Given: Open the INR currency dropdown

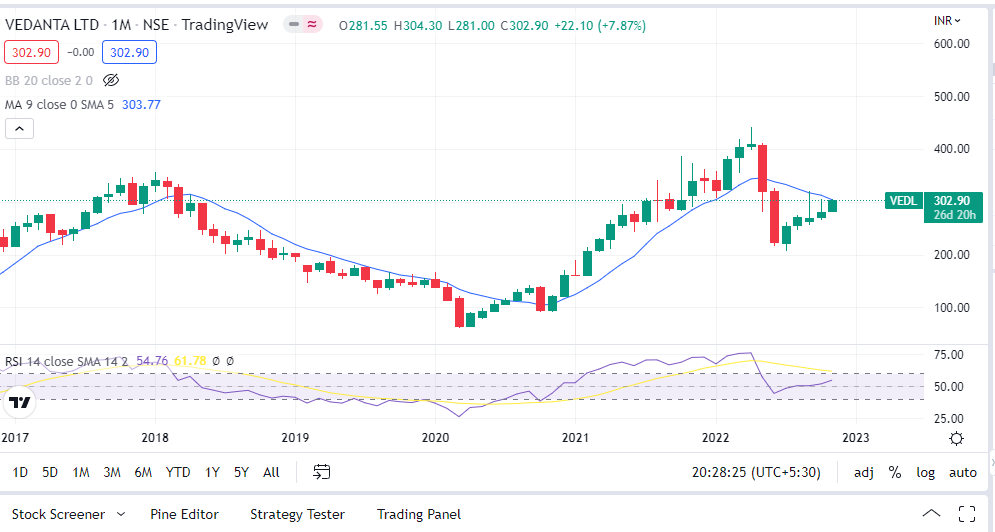Looking at the screenshot, I should click(947, 21).
